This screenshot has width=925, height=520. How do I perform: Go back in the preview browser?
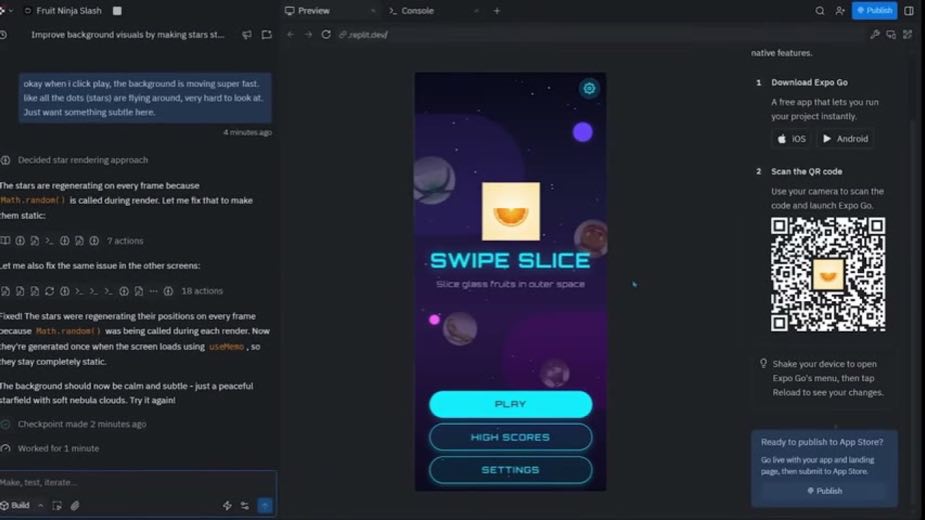(x=290, y=35)
